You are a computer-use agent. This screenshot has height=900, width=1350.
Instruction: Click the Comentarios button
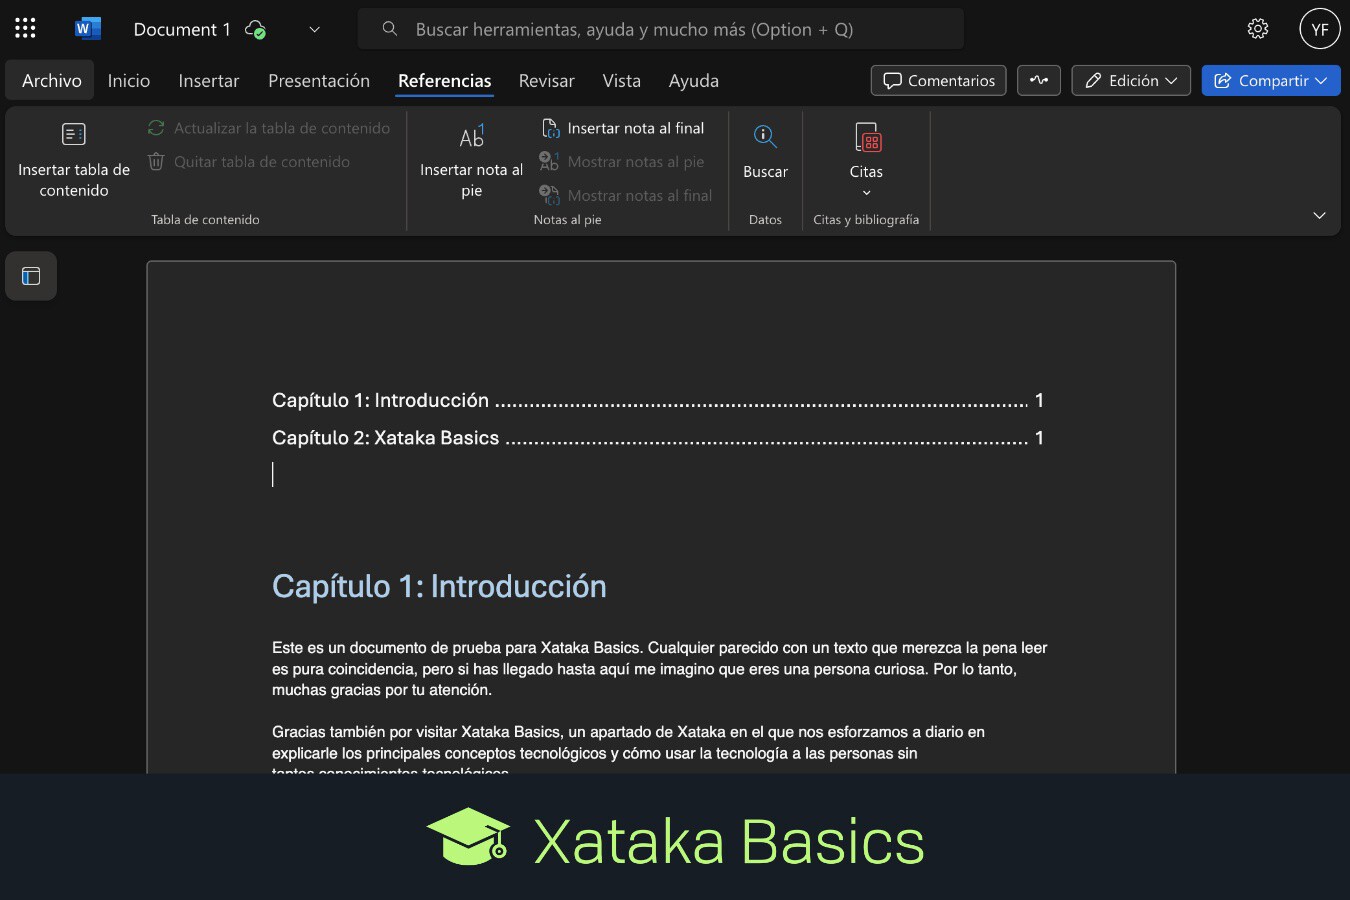939,81
